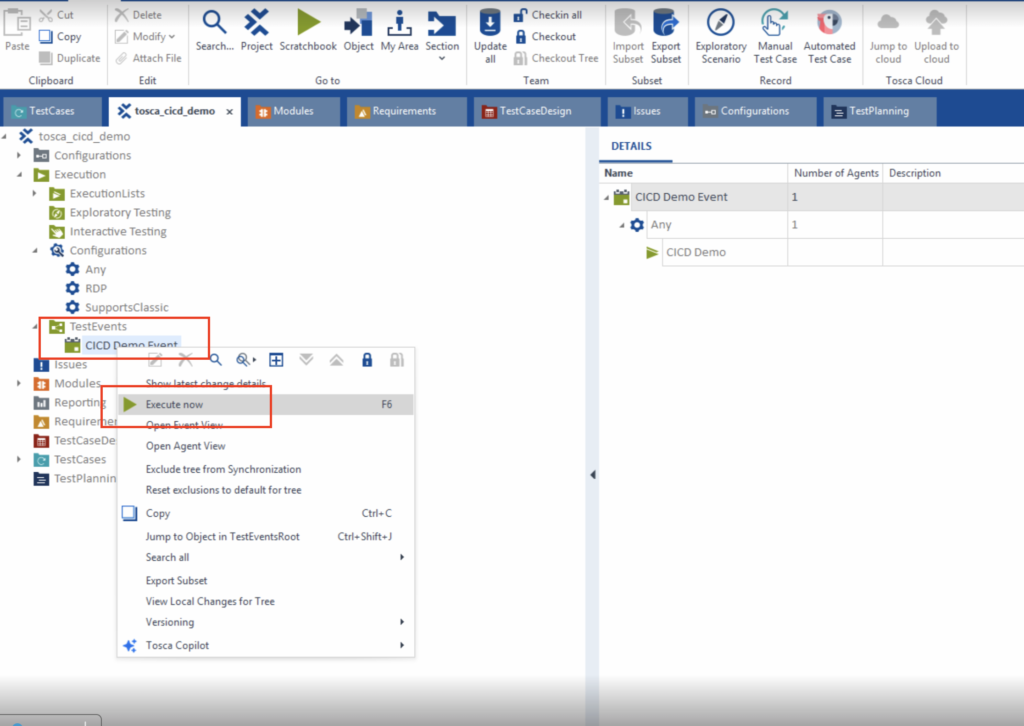Collapse the Execution folder in the tree
The height and width of the screenshot is (726, 1024).
pyautogui.click(x=20, y=174)
